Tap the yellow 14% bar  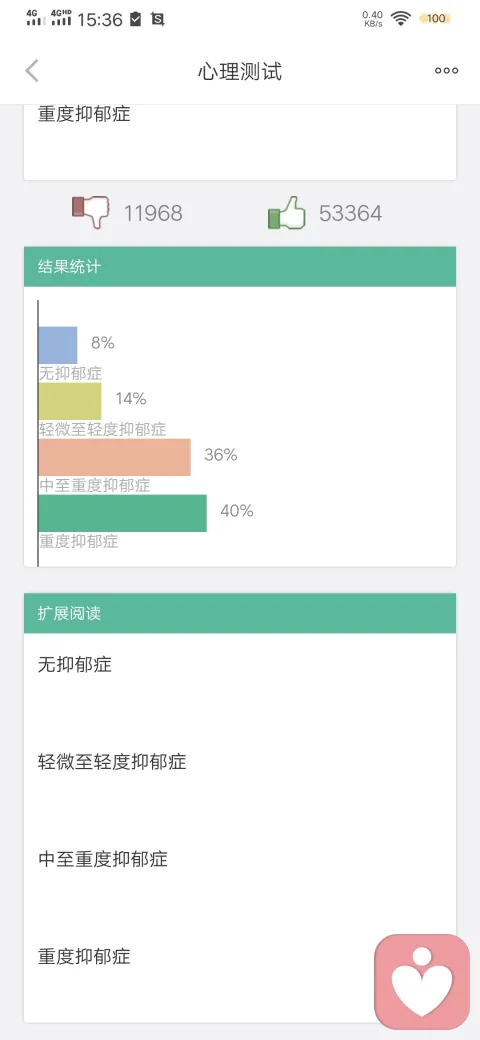(x=70, y=401)
